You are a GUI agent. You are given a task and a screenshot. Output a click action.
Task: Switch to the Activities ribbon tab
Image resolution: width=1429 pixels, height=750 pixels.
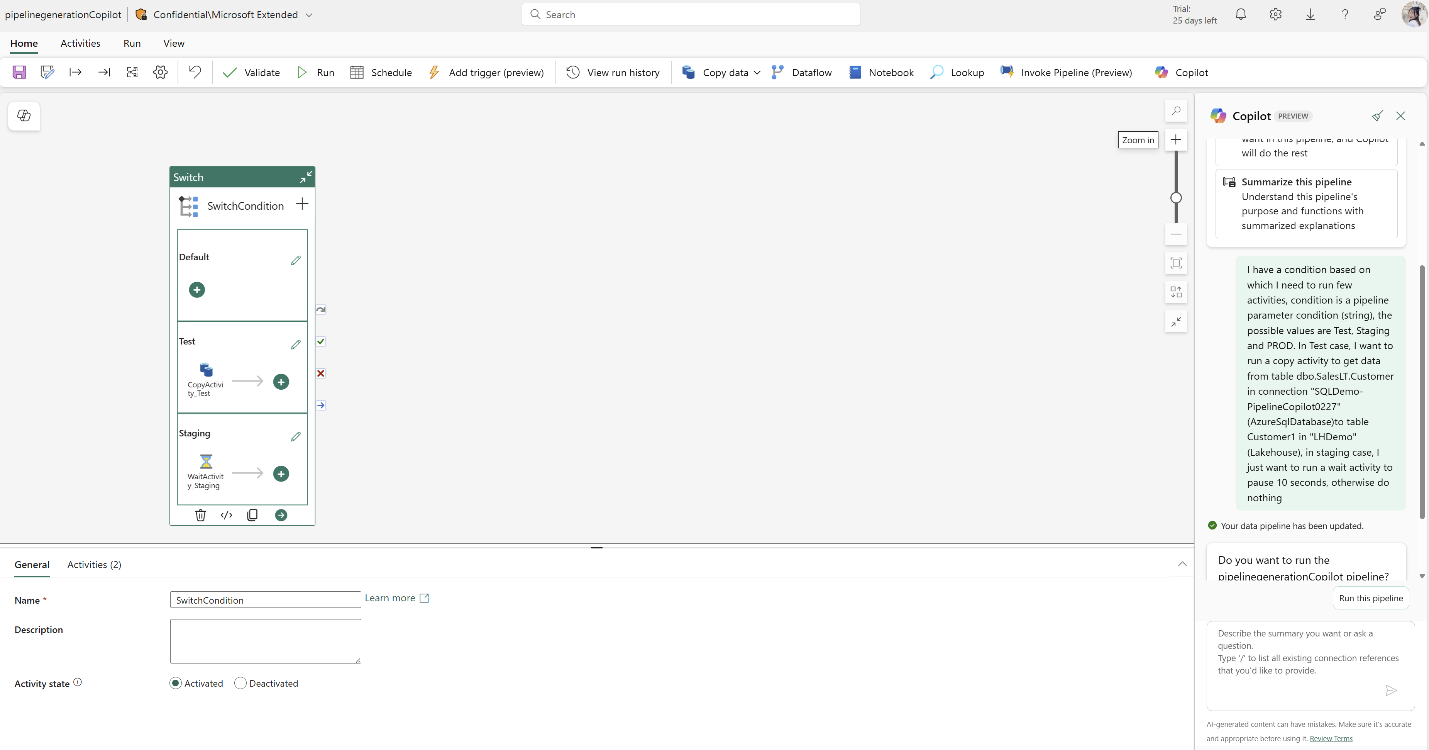[x=80, y=44]
